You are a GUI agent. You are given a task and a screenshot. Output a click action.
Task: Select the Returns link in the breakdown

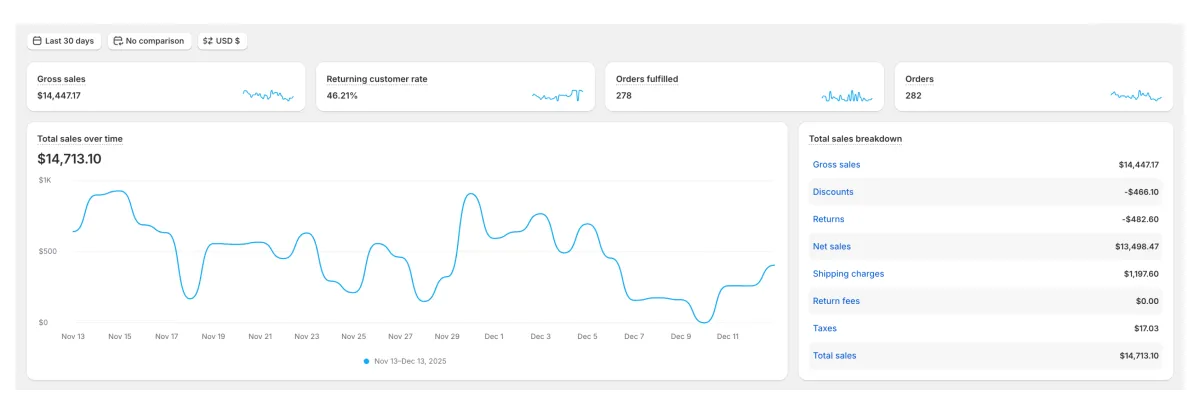828,219
